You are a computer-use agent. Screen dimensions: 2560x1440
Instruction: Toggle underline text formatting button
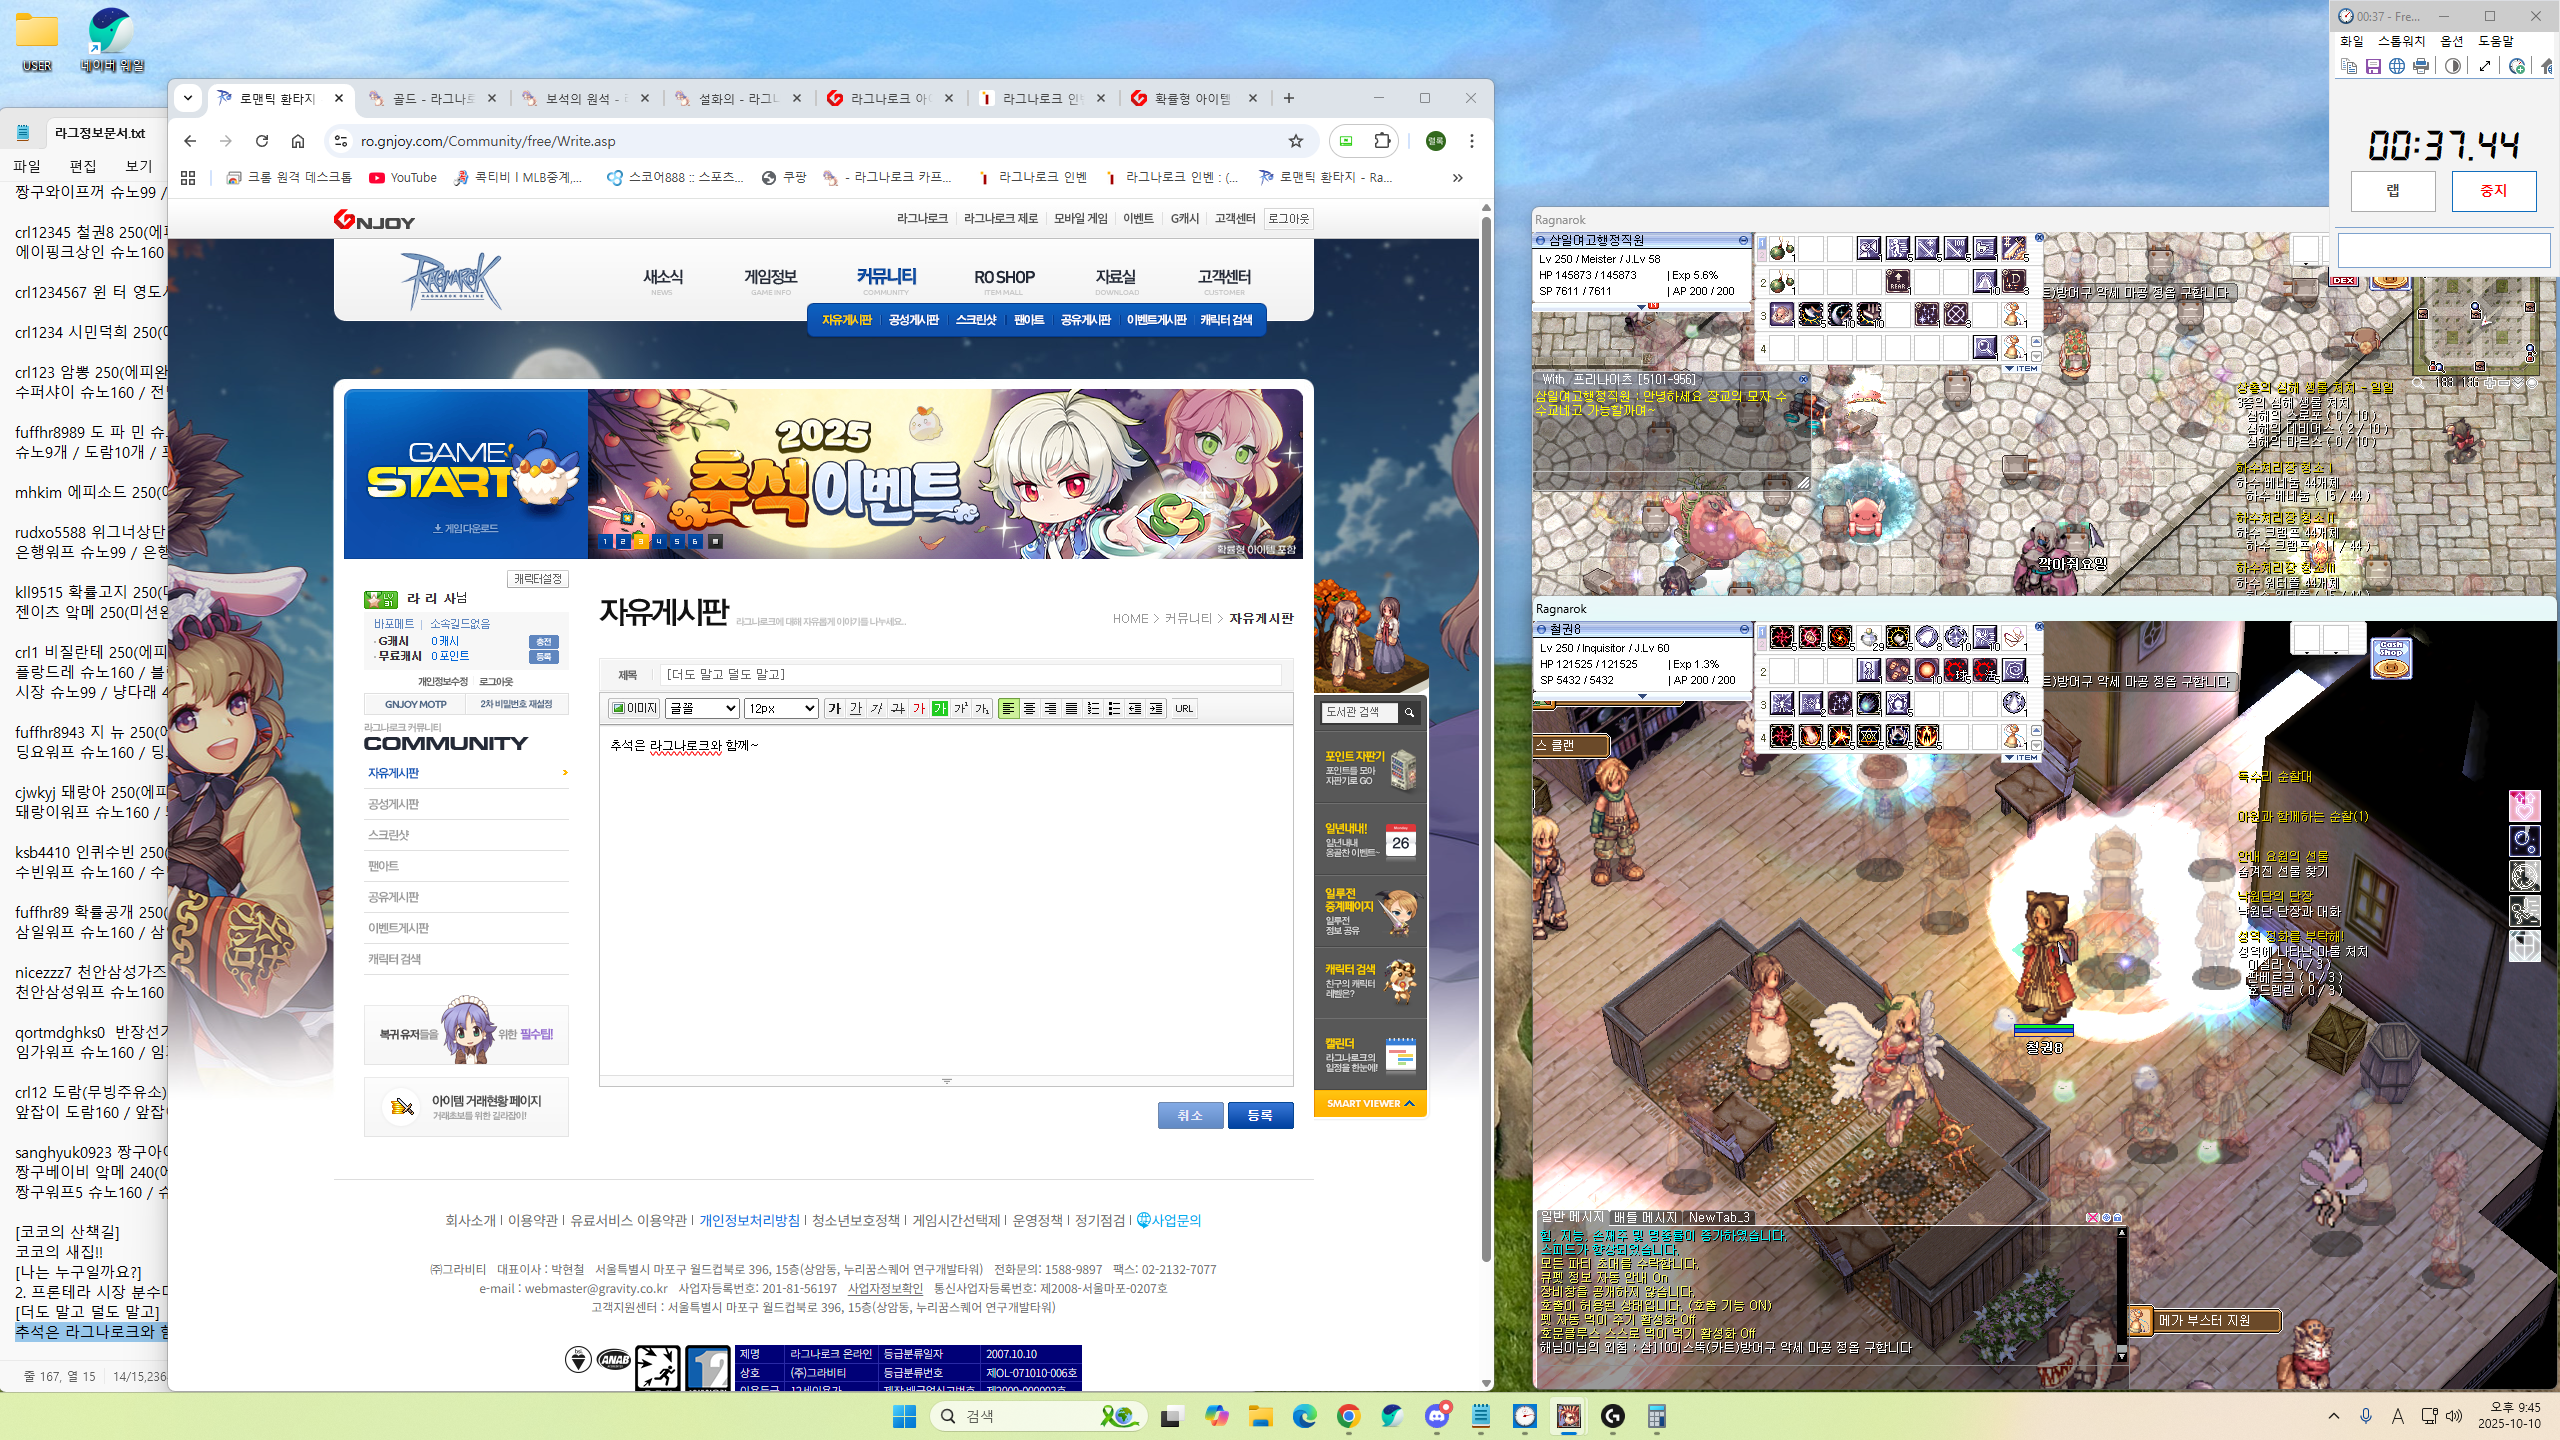pyautogui.click(x=855, y=708)
